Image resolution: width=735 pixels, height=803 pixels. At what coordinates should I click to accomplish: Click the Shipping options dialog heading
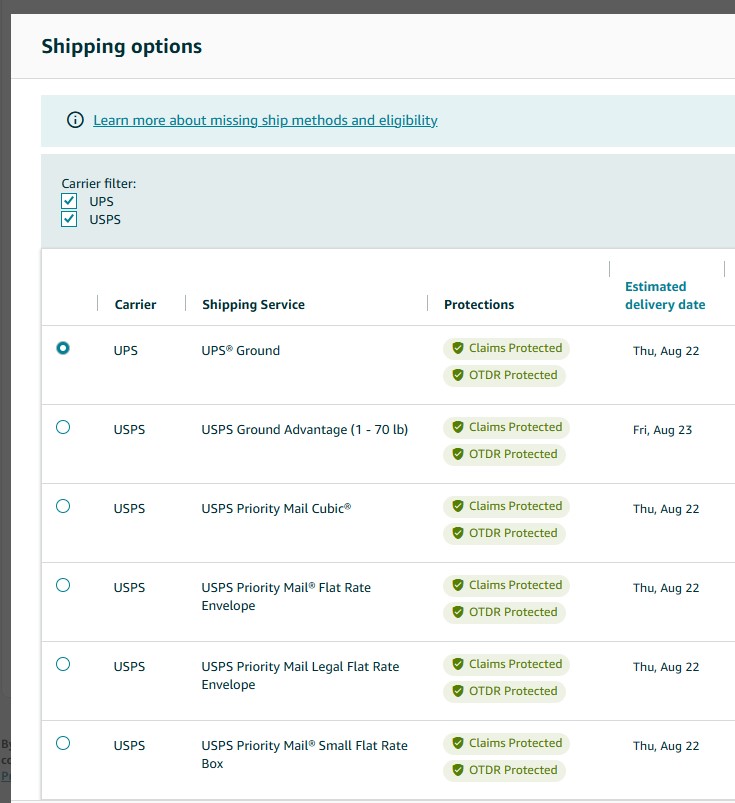tap(122, 46)
